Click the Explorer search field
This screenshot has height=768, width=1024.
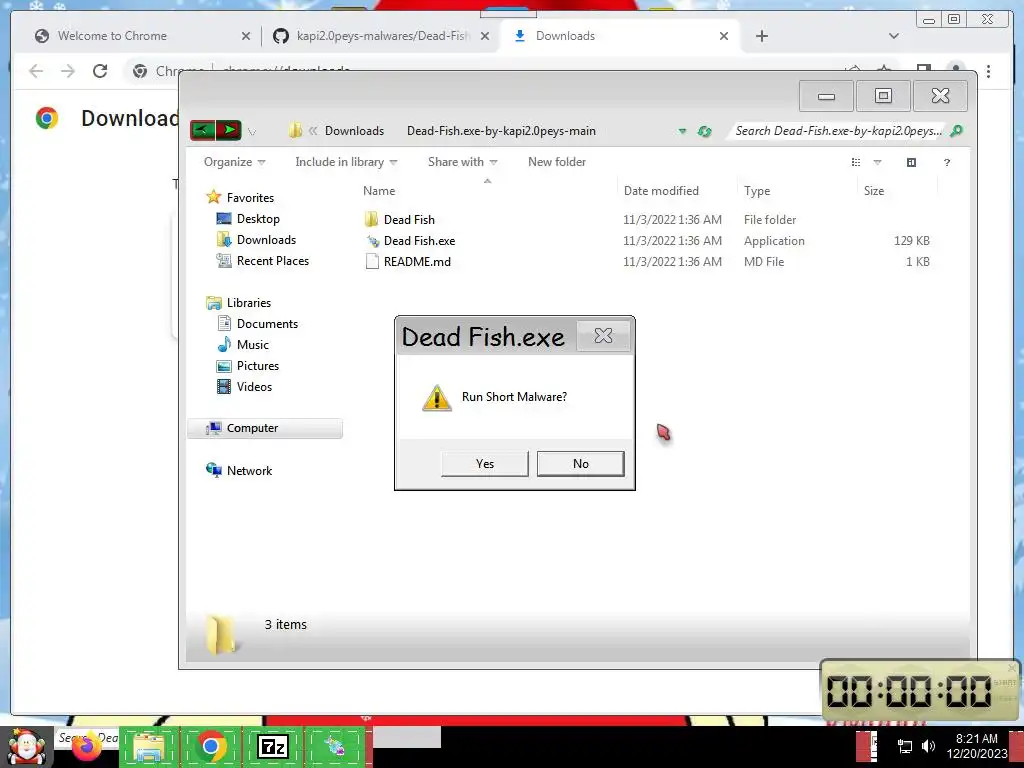pos(838,131)
